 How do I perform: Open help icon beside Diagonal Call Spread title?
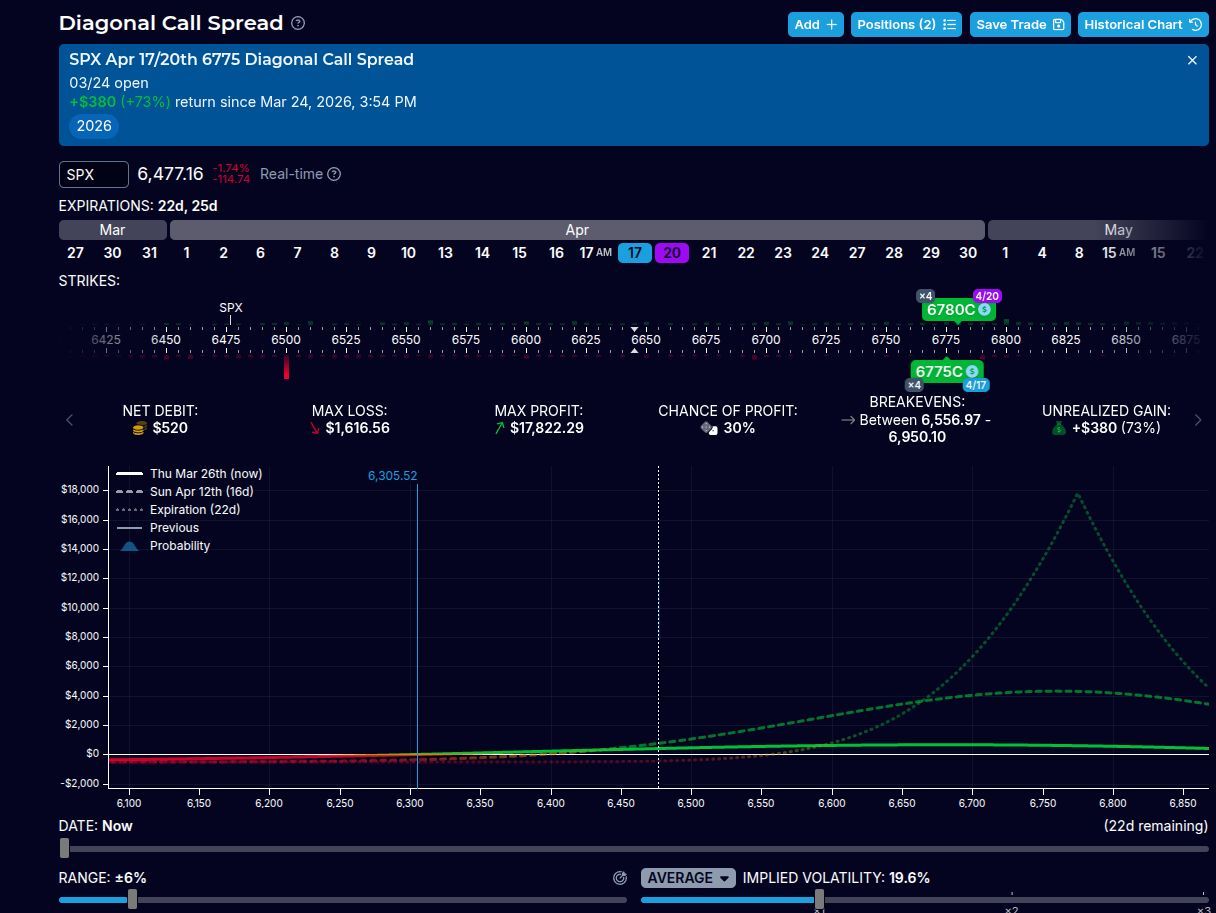coord(298,24)
